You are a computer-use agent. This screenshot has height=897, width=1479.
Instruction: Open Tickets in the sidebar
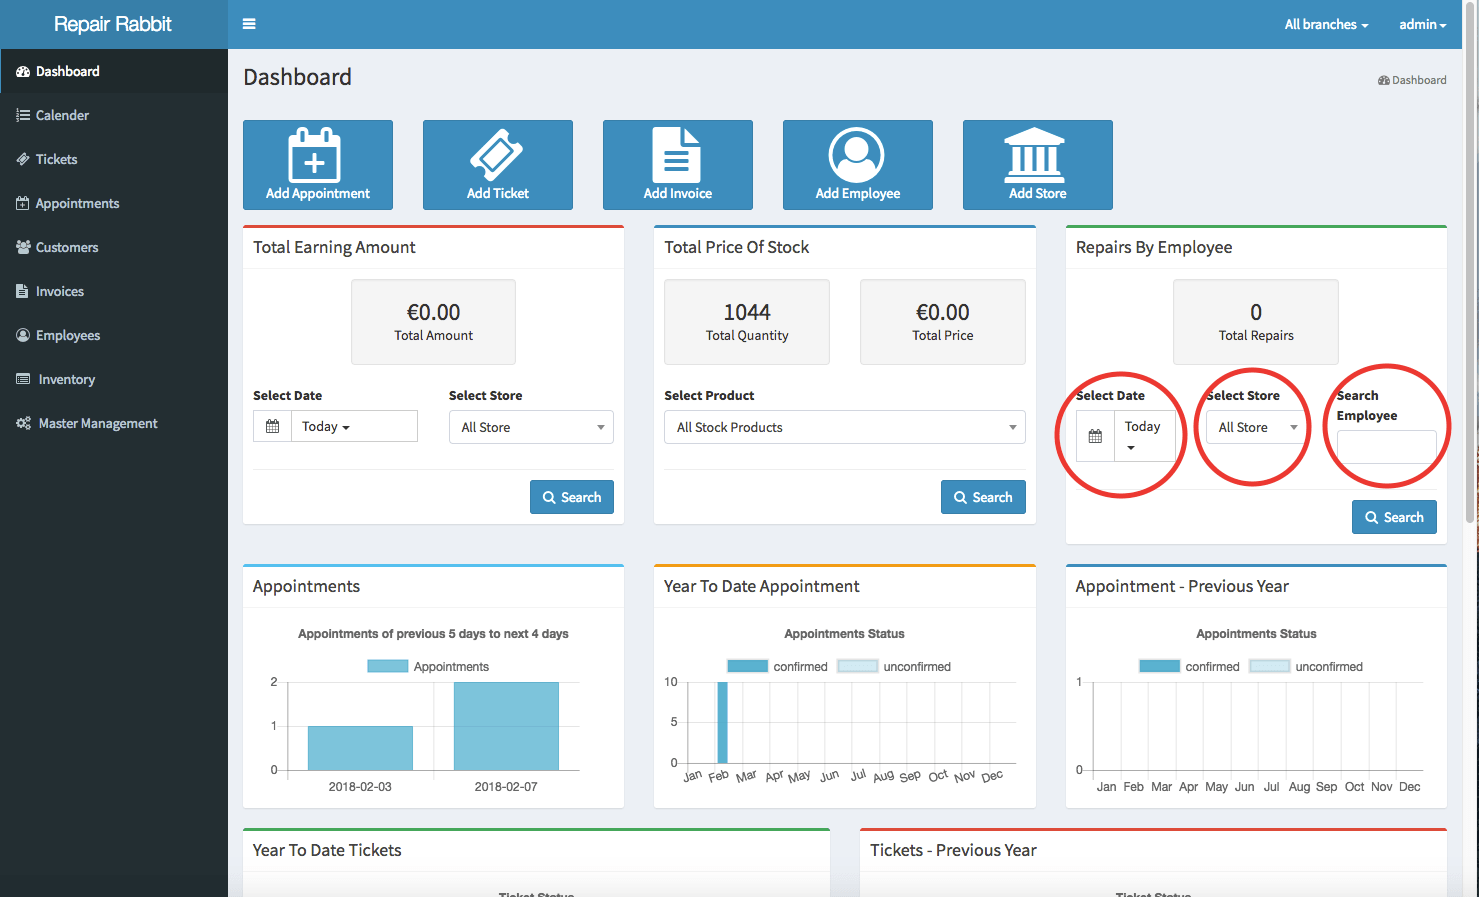click(114, 159)
